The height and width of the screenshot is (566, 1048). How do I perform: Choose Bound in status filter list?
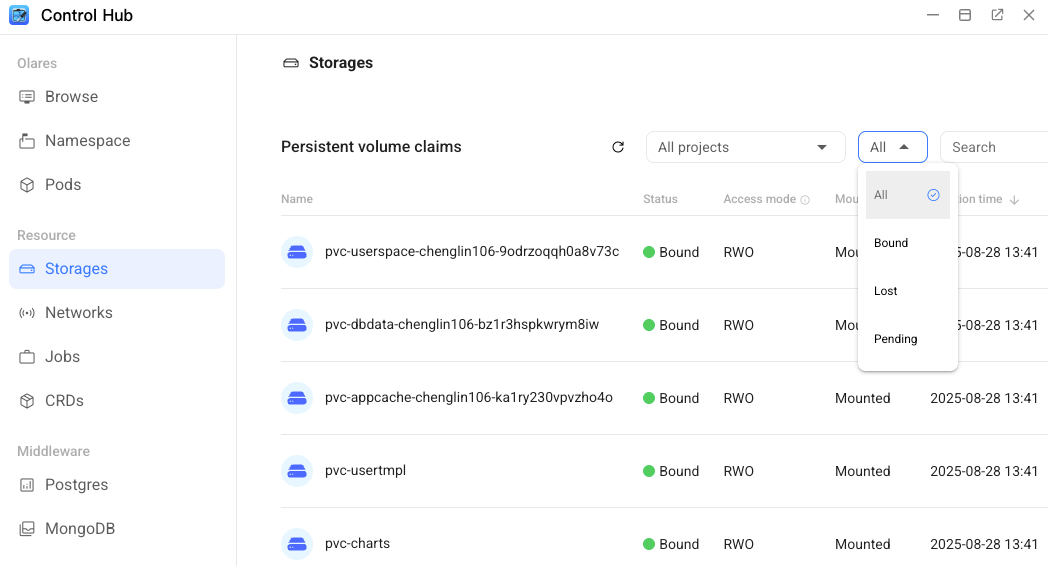(x=891, y=243)
